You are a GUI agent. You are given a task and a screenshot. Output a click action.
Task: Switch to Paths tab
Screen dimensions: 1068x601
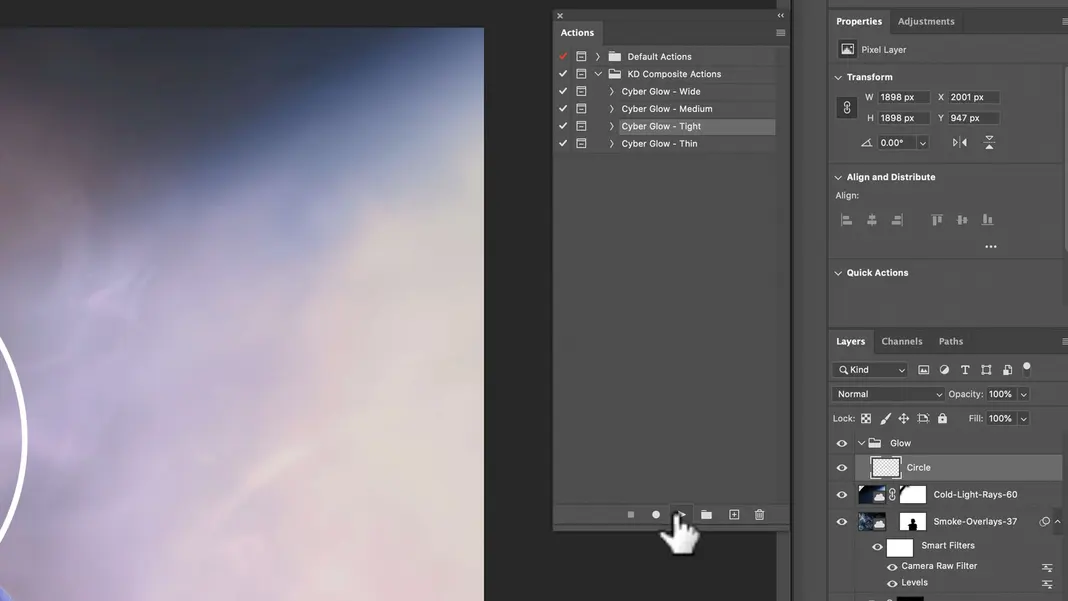pos(951,341)
